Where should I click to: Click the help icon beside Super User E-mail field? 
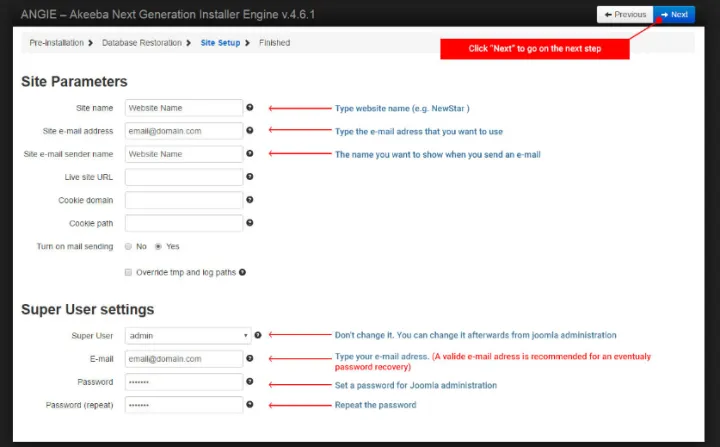(250, 358)
